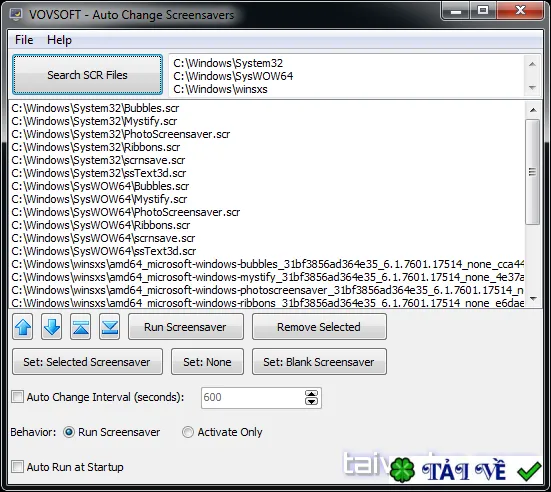Select System32\Mystify.scr in list
The image size is (551, 492).
coord(94,121)
